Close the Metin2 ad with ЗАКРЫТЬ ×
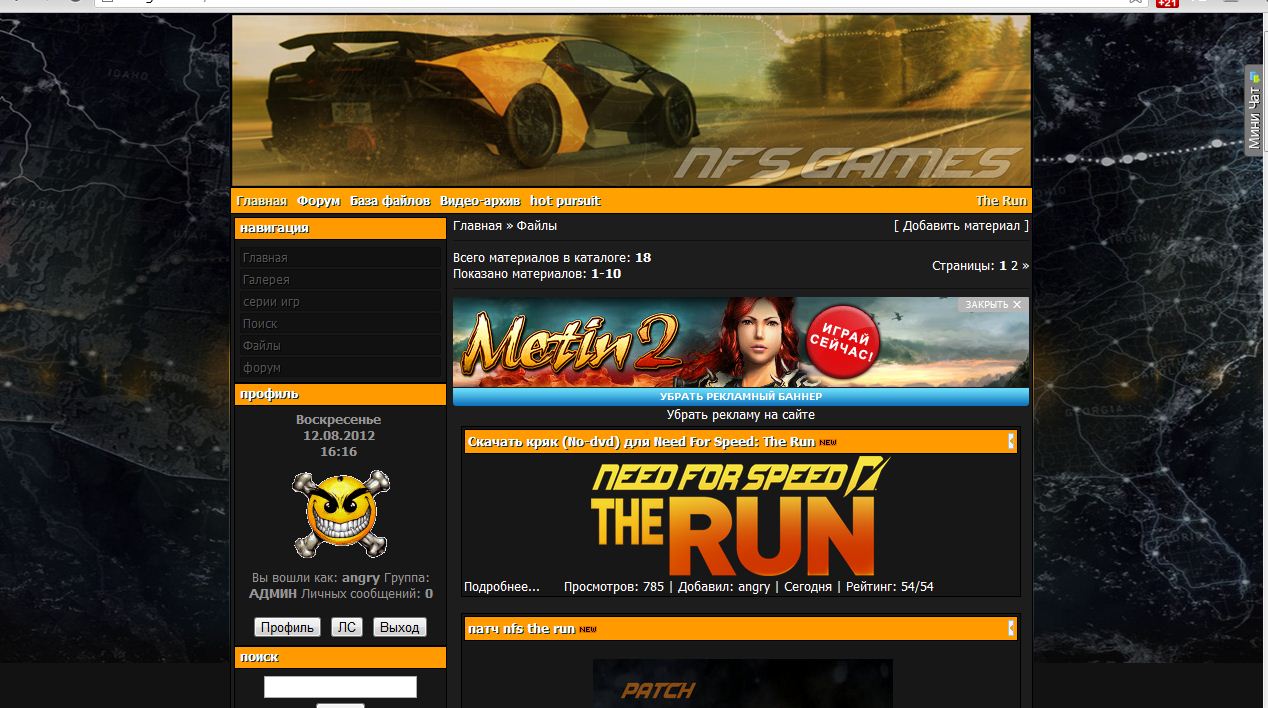1268x708 pixels. click(x=993, y=304)
